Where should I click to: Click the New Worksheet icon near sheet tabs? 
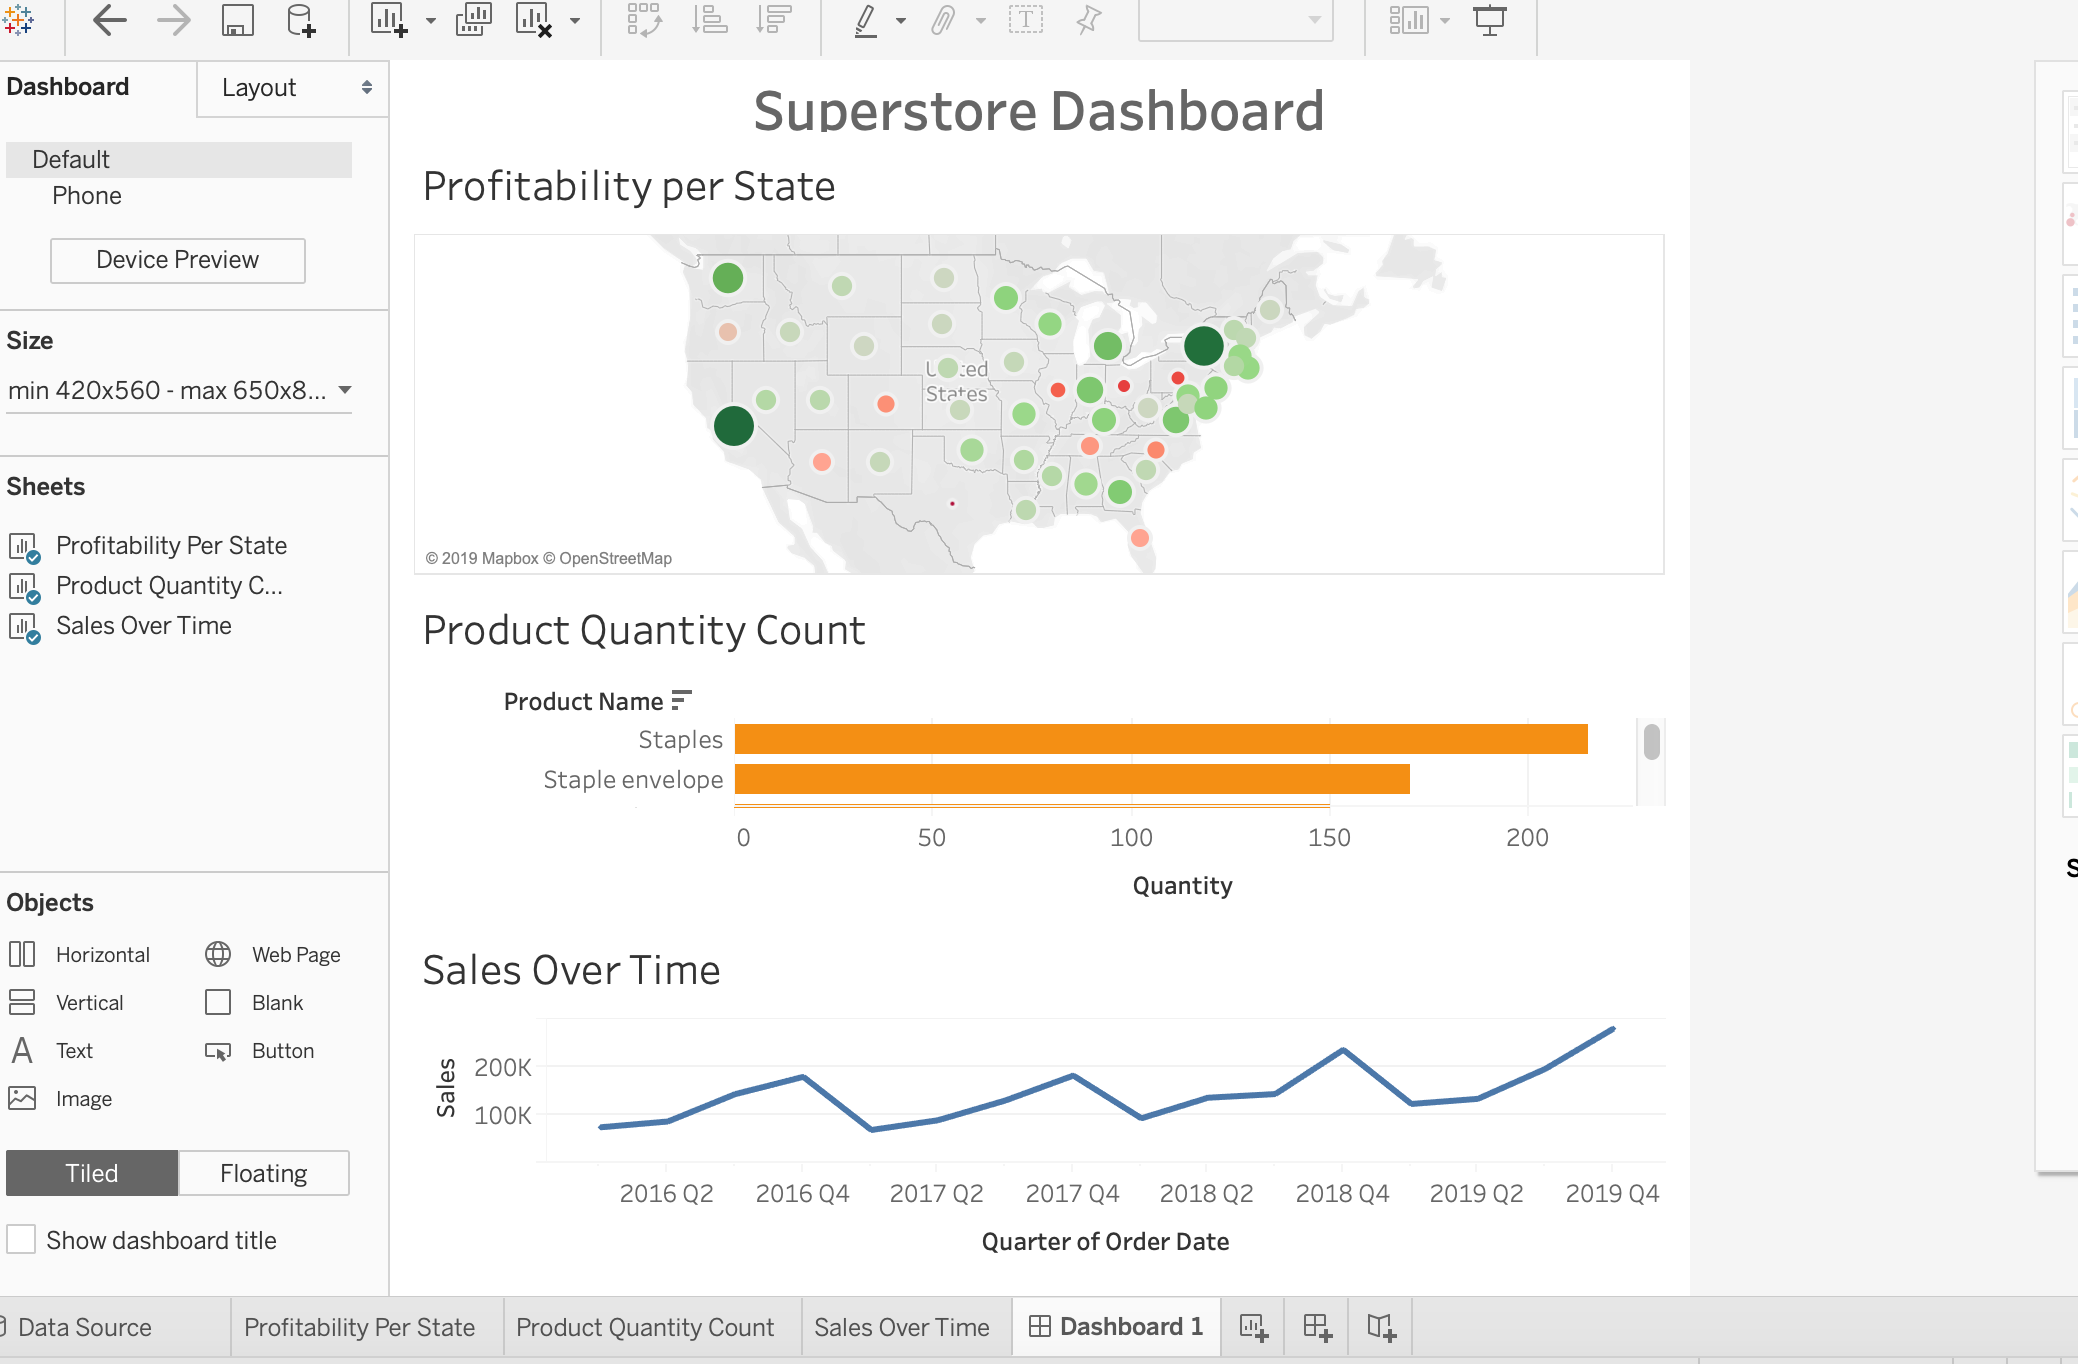click(1252, 1327)
